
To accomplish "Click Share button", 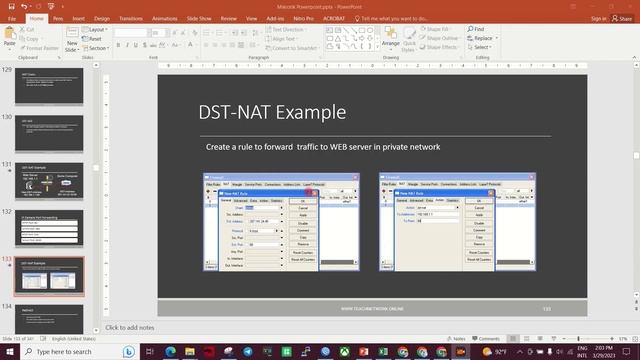I will click(x=622, y=18).
